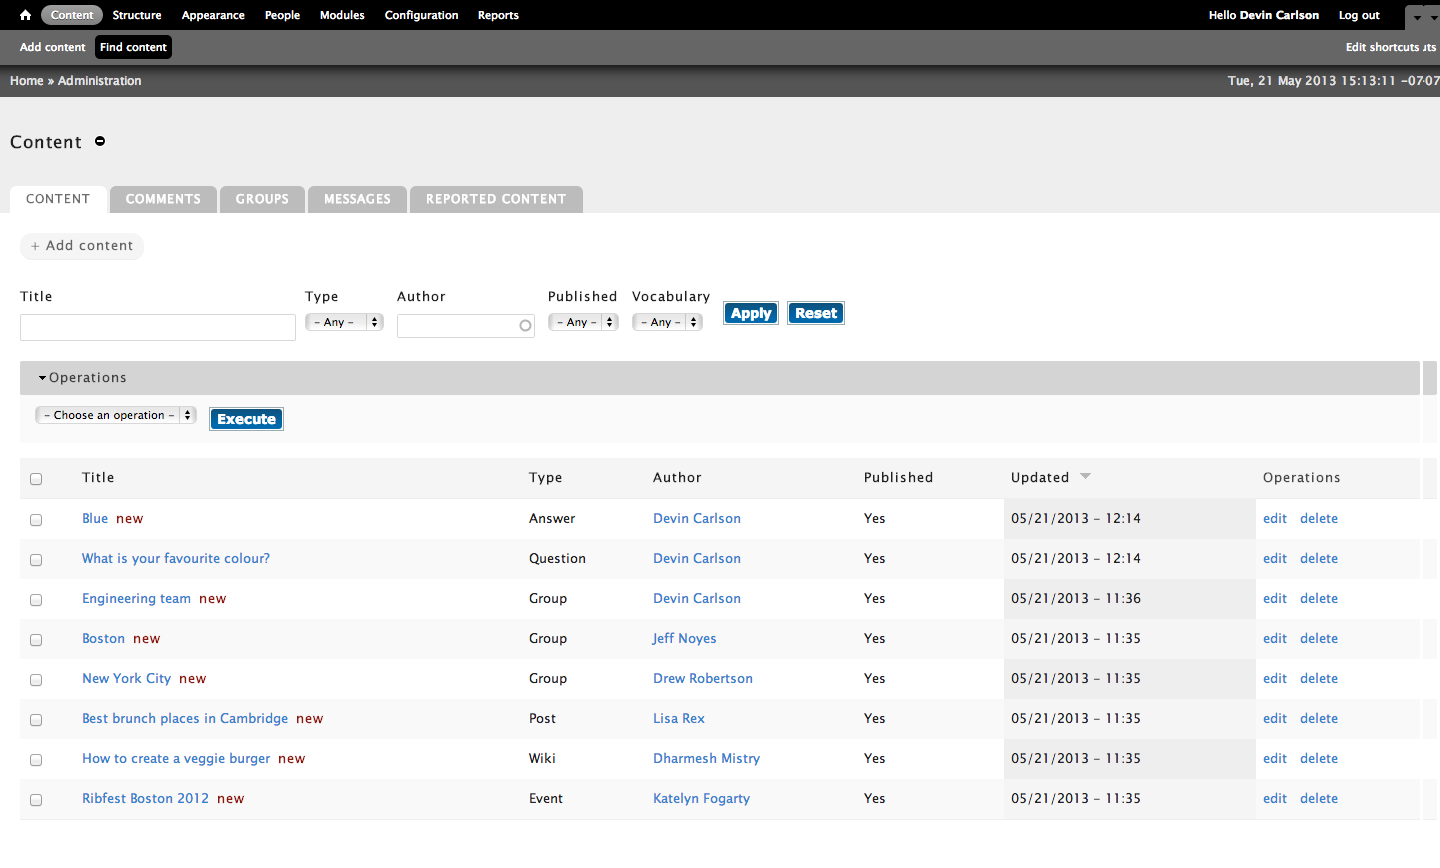Open author profile Dharmesh Mistry
1440x868 pixels.
pyautogui.click(x=706, y=758)
